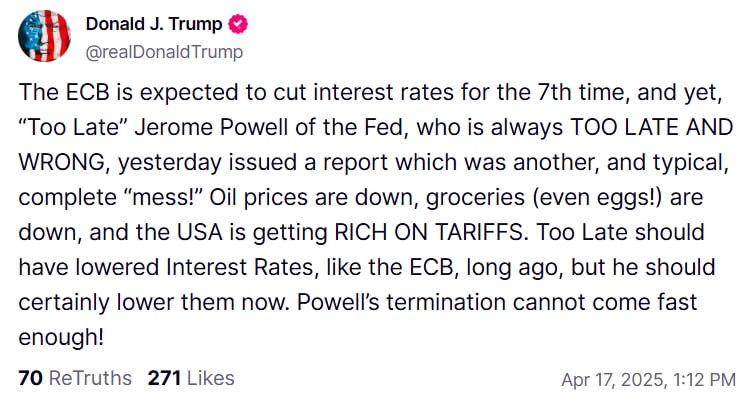Click the words "TOO LATE AND"
Screen dimensions: 750x404
(x=652, y=127)
